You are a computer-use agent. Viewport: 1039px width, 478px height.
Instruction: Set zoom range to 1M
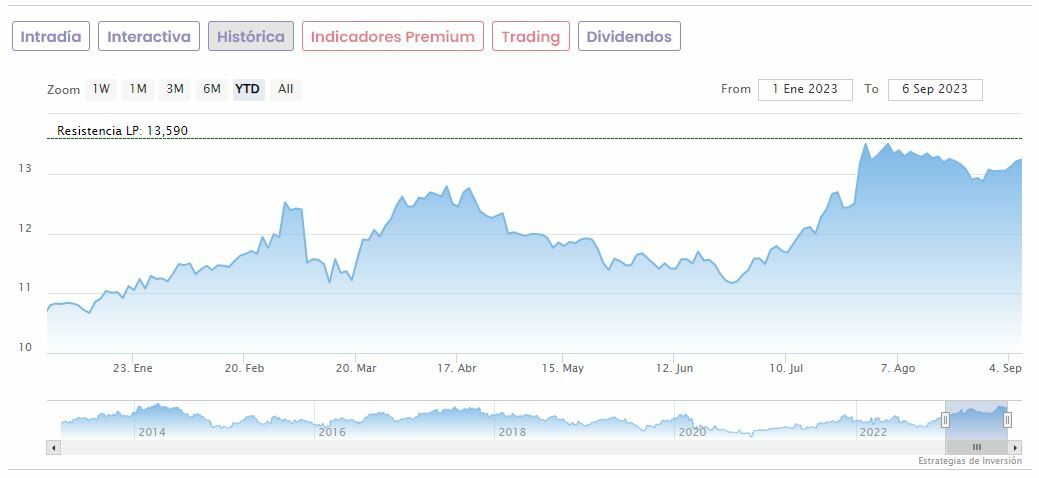point(138,89)
